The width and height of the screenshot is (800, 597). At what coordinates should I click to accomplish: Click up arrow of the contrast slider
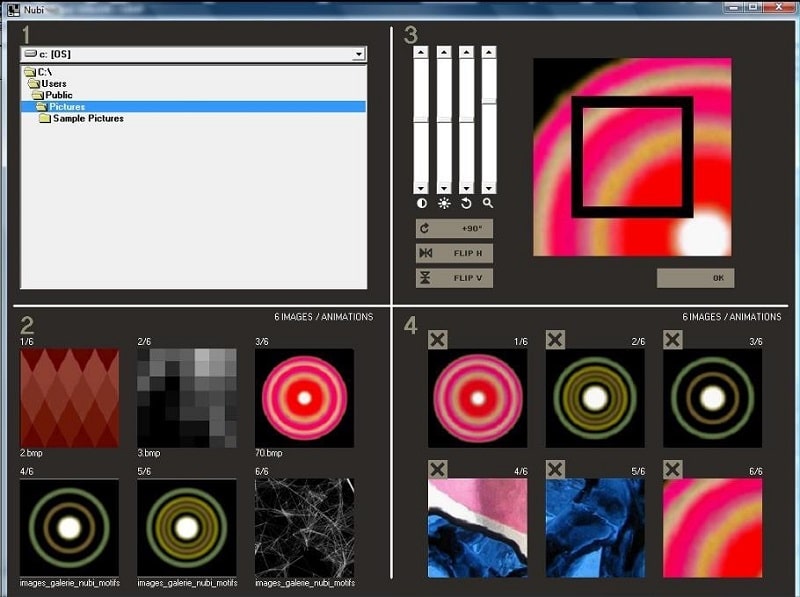click(x=421, y=52)
